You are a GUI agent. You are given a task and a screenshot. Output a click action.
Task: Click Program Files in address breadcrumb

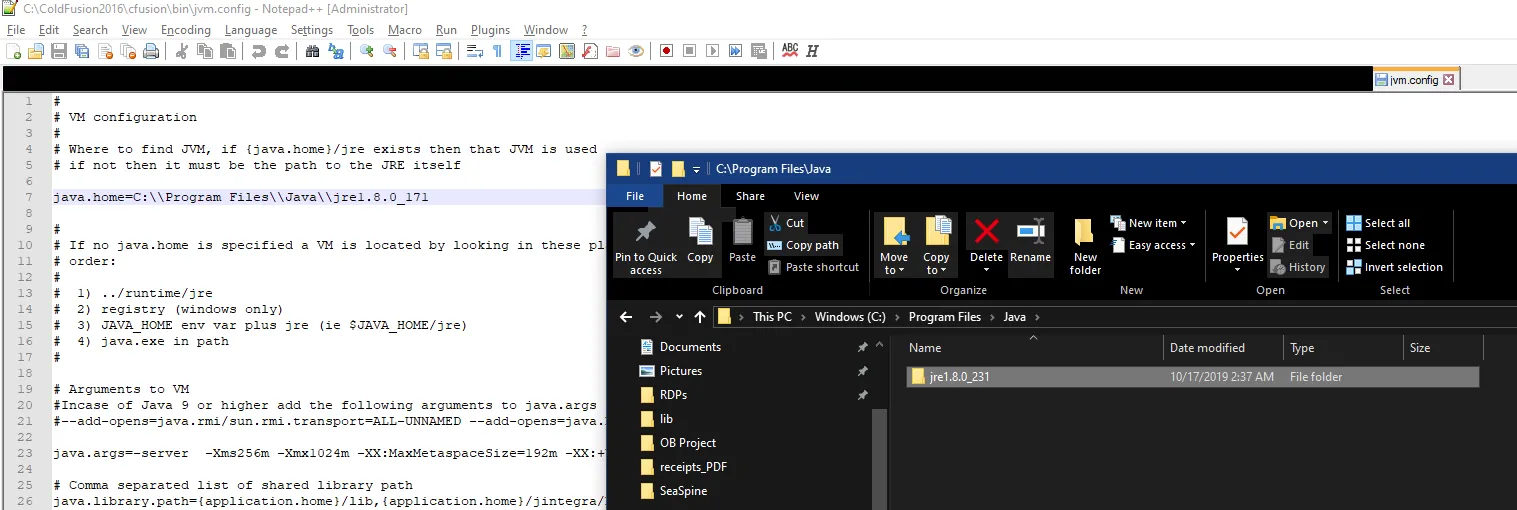click(x=945, y=317)
